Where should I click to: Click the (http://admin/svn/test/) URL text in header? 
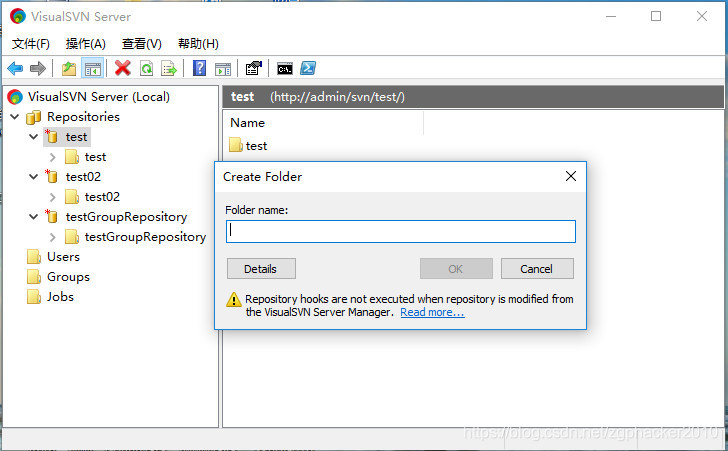tap(338, 97)
